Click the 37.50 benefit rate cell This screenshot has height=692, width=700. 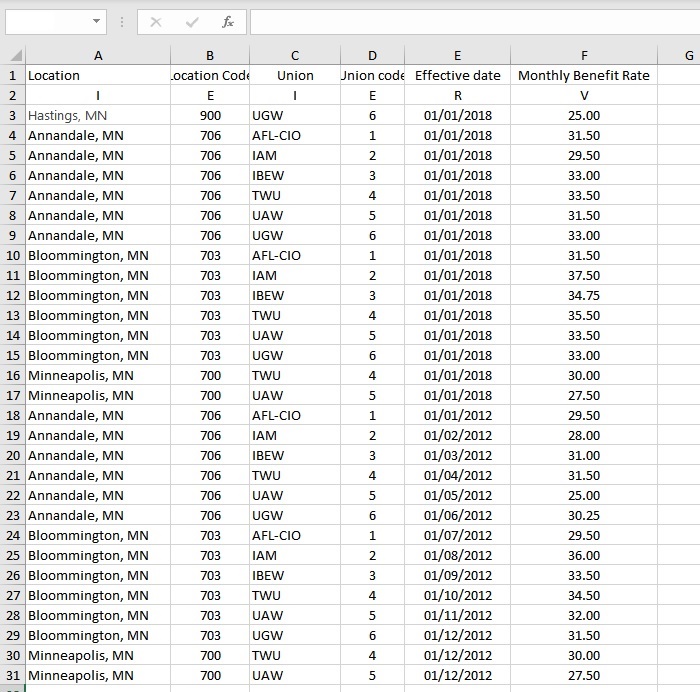[x=583, y=276]
